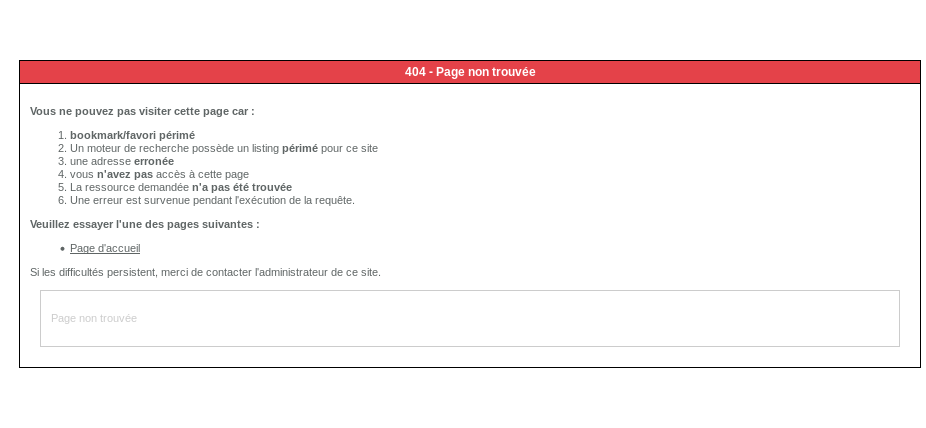Open the Page d'accueil link

[105, 248]
